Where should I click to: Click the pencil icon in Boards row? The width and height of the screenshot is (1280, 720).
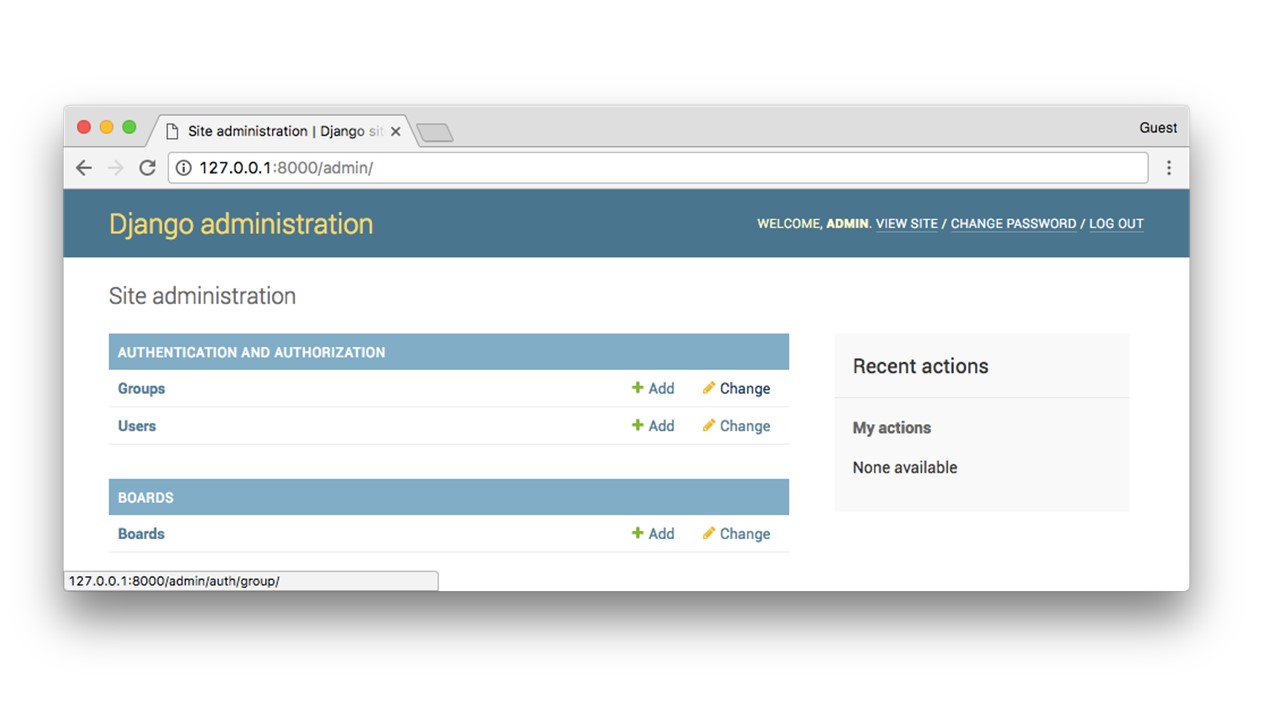[x=709, y=533]
